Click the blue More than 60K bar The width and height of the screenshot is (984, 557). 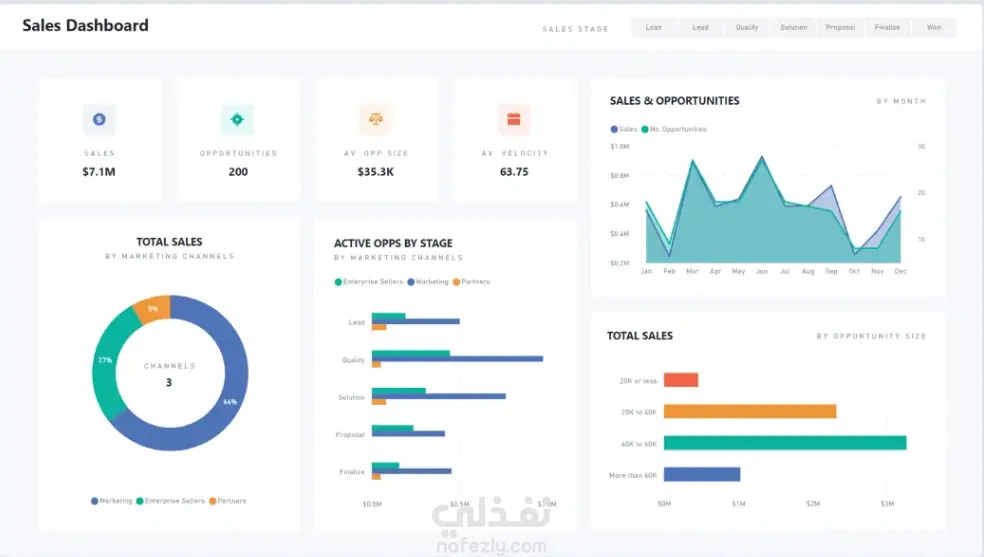click(x=702, y=474)
